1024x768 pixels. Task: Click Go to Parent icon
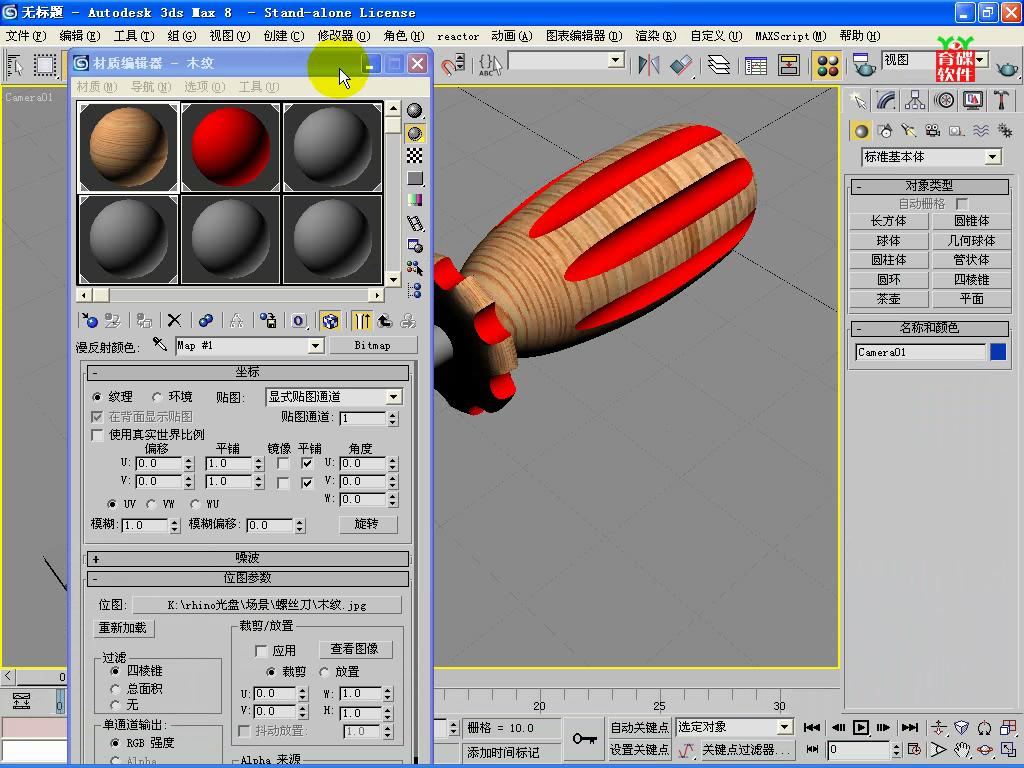(385, 321)
